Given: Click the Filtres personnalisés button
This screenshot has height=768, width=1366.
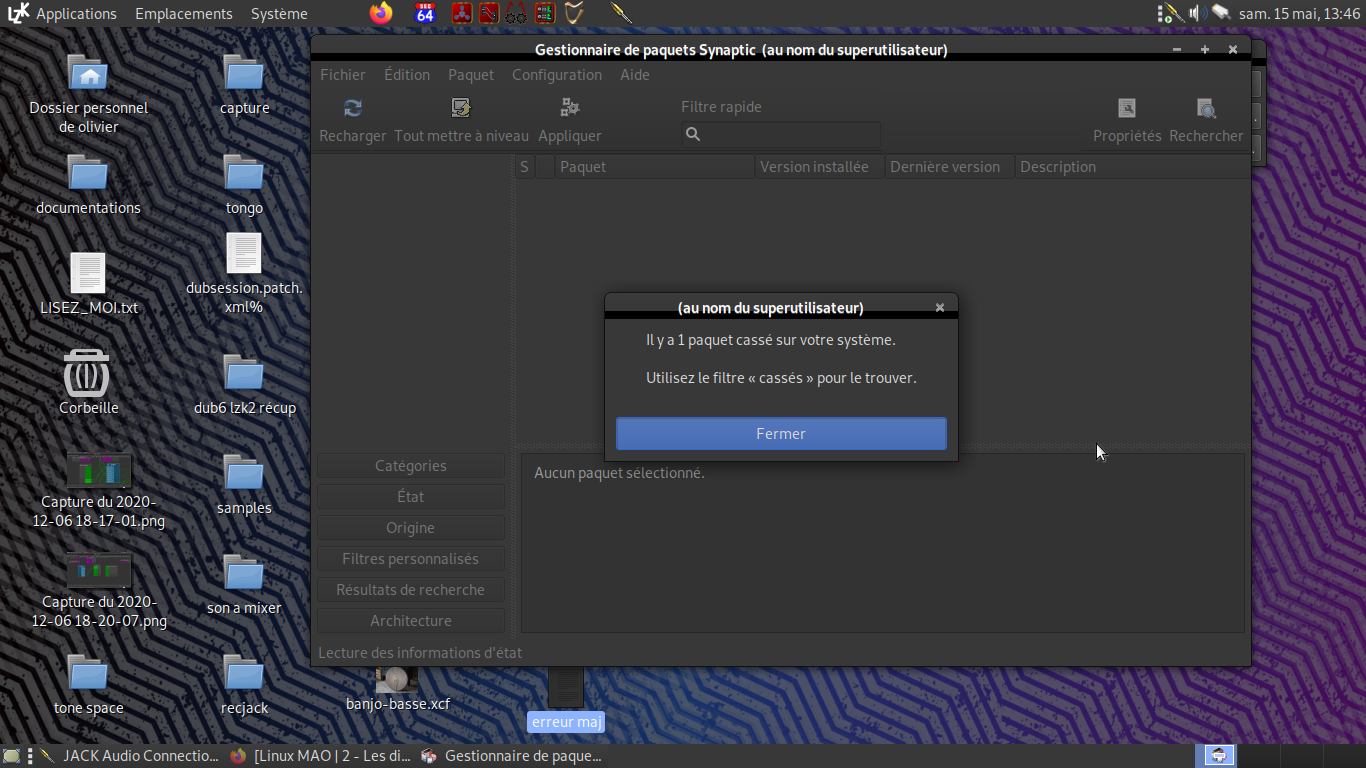Looking at the screenshot, I should point(411,559).
